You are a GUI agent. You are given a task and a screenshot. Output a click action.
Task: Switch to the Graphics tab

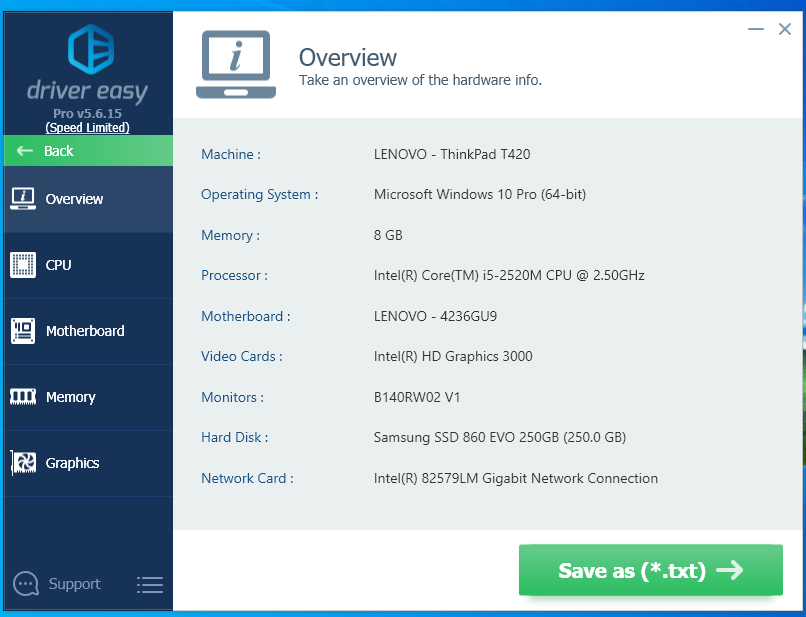click(88, 463)
